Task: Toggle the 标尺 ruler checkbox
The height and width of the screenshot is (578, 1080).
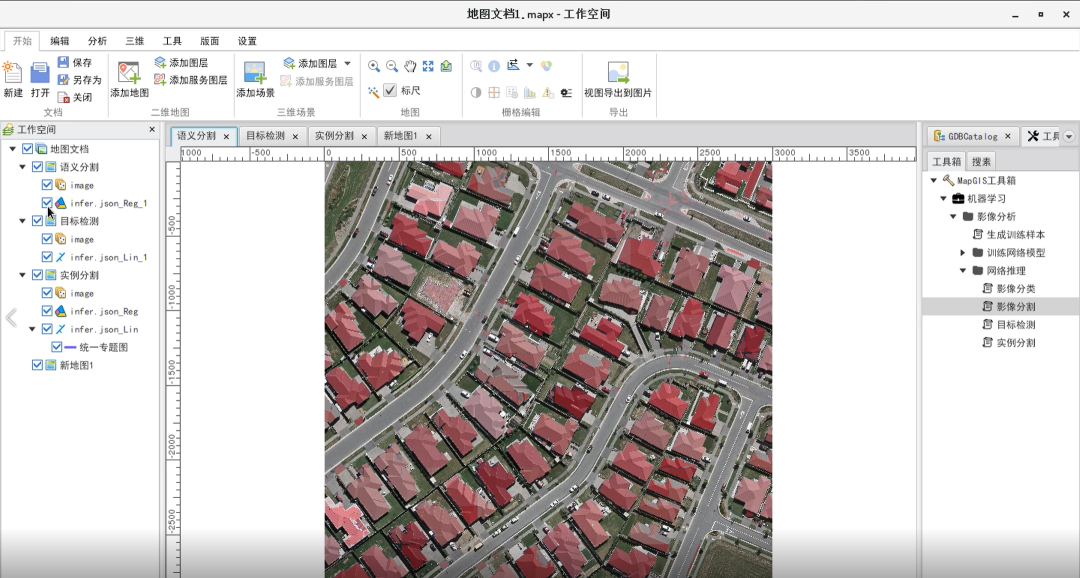Action: point(390,90)
